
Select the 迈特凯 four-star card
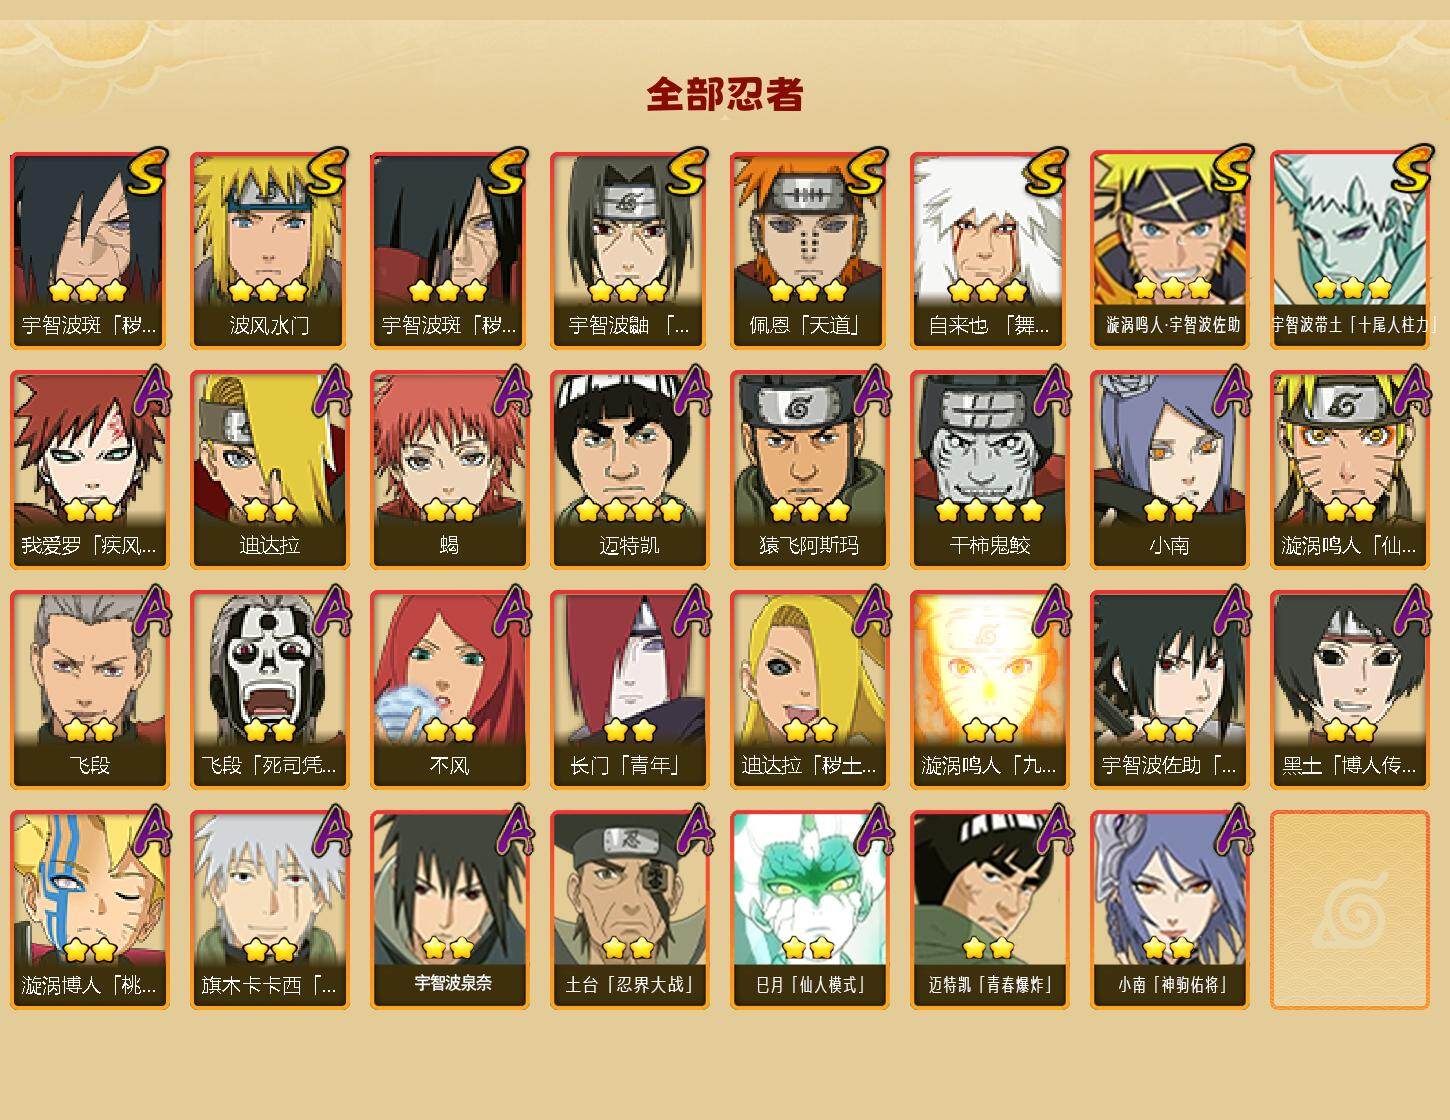629,470
